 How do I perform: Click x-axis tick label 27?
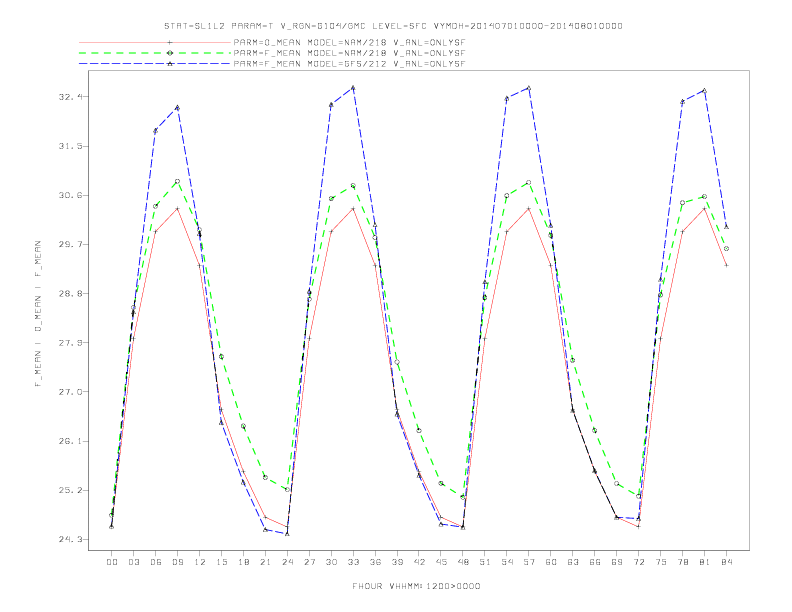click(x=309, y=562)
